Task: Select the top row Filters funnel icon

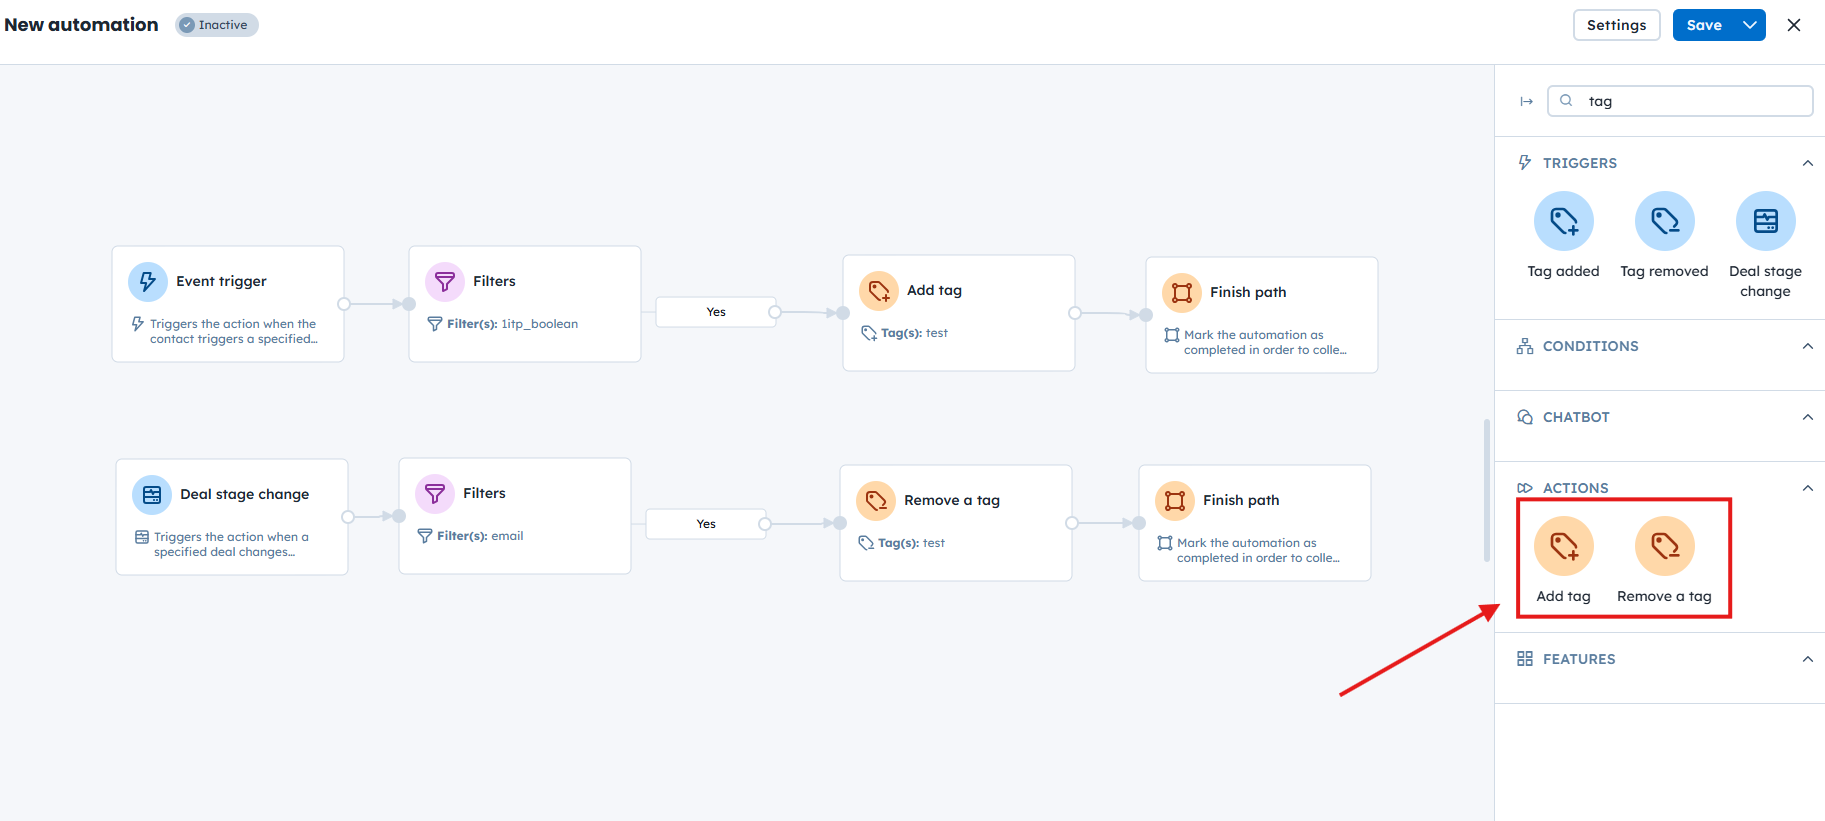Action: point(445,282)
